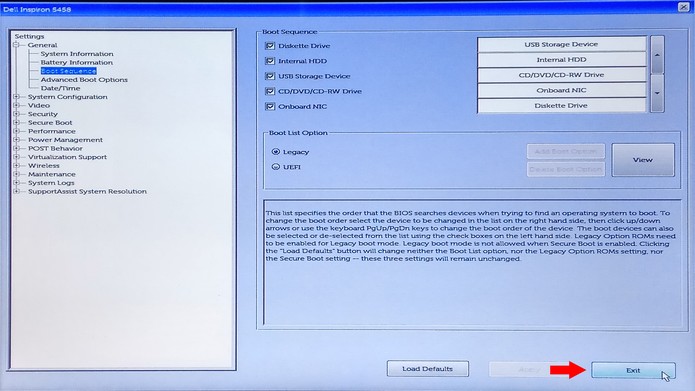The height and width of the screenshot is (391, 695).
Task: Click the Load Defaults button
Action: (x=428, y=369)
